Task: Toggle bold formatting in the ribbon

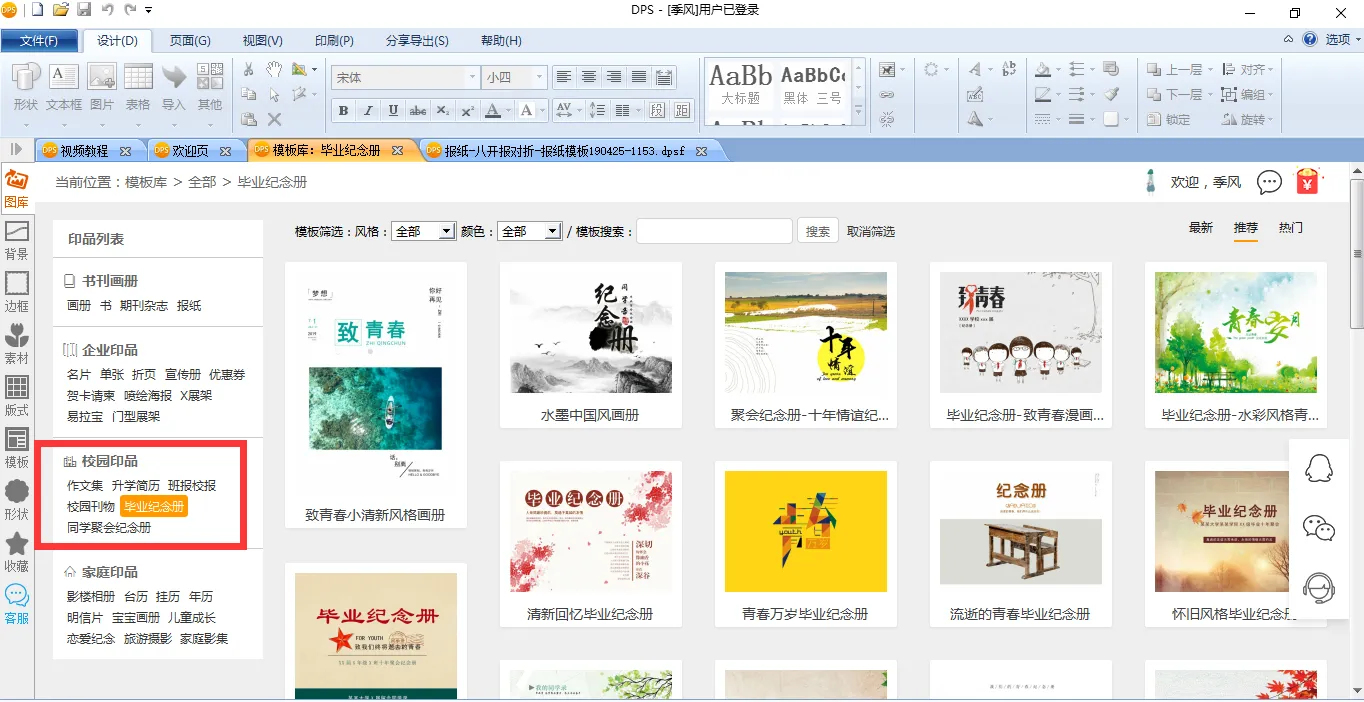Action: coord(344,111)
